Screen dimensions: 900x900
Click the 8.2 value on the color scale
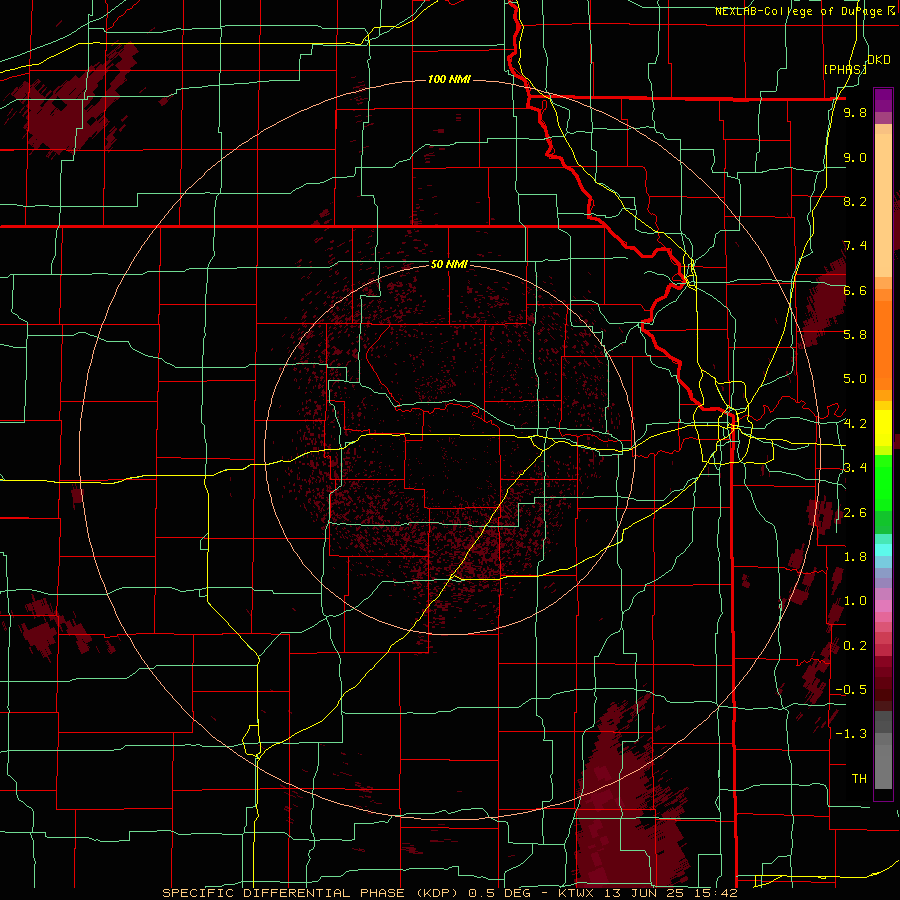855,201
